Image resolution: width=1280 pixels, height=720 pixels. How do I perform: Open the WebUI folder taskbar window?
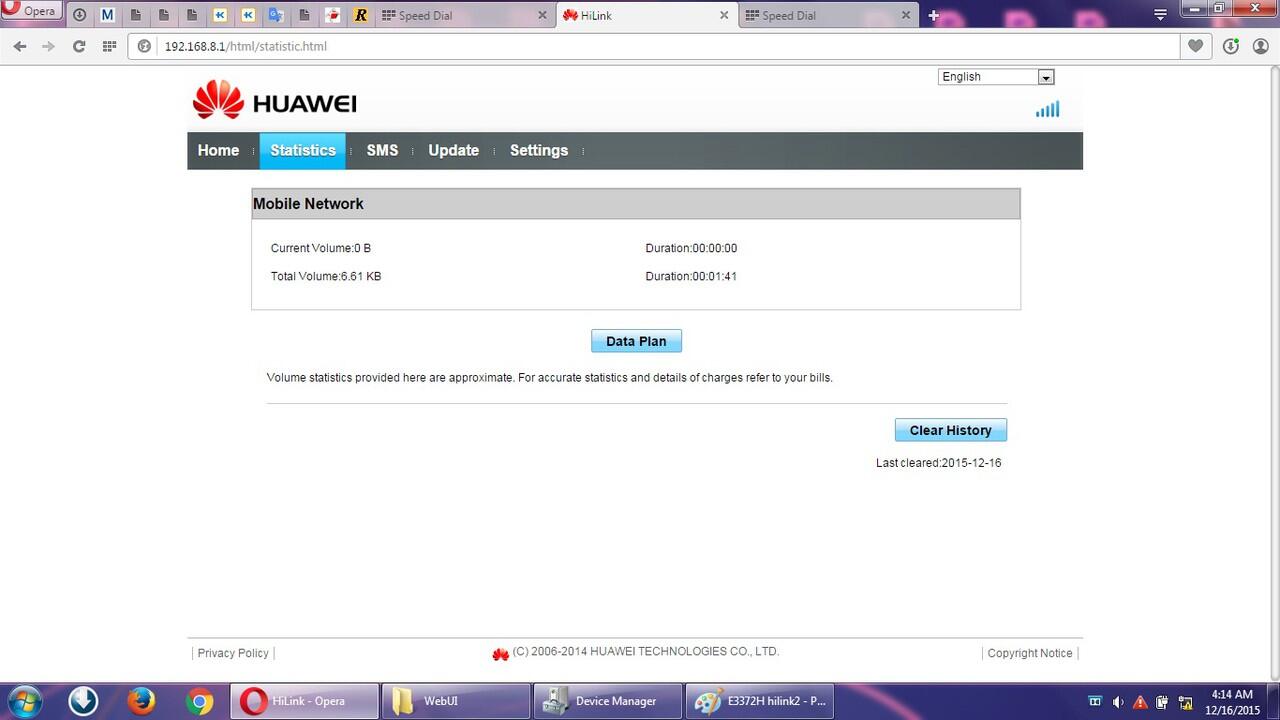[x=456, y=701]
